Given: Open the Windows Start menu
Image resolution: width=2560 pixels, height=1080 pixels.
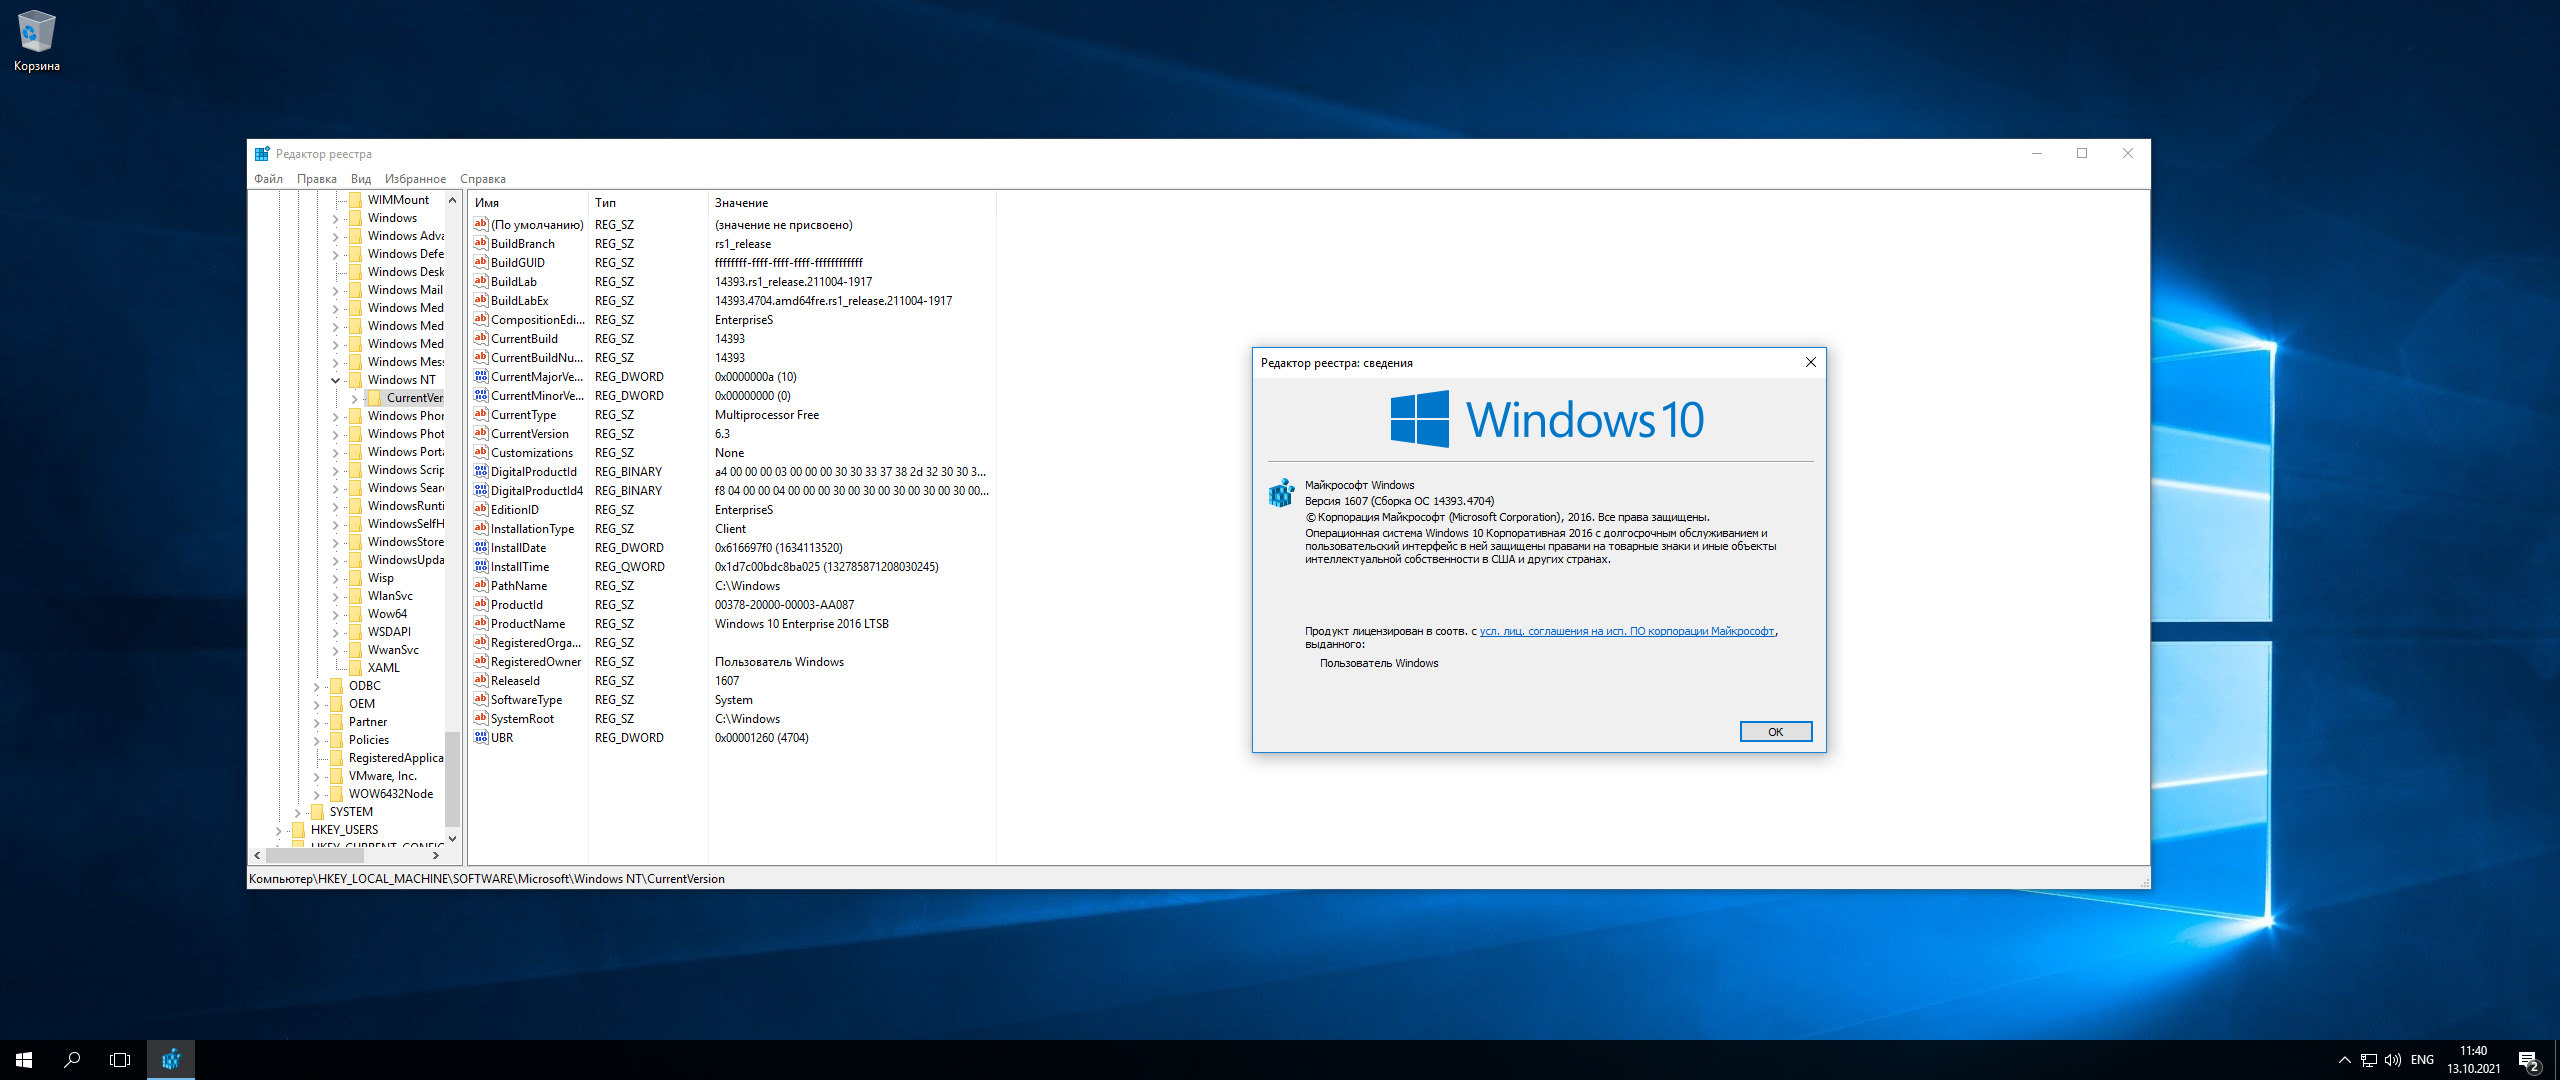Looking at the screenshot, I should coord(24,1060).
